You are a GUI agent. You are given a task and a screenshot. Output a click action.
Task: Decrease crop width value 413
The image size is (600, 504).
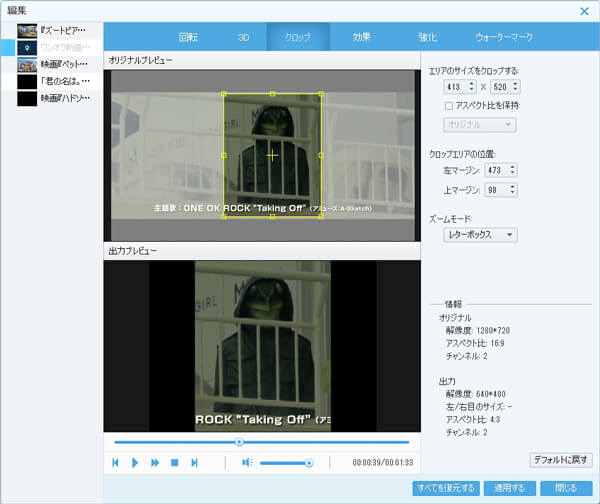472,90
